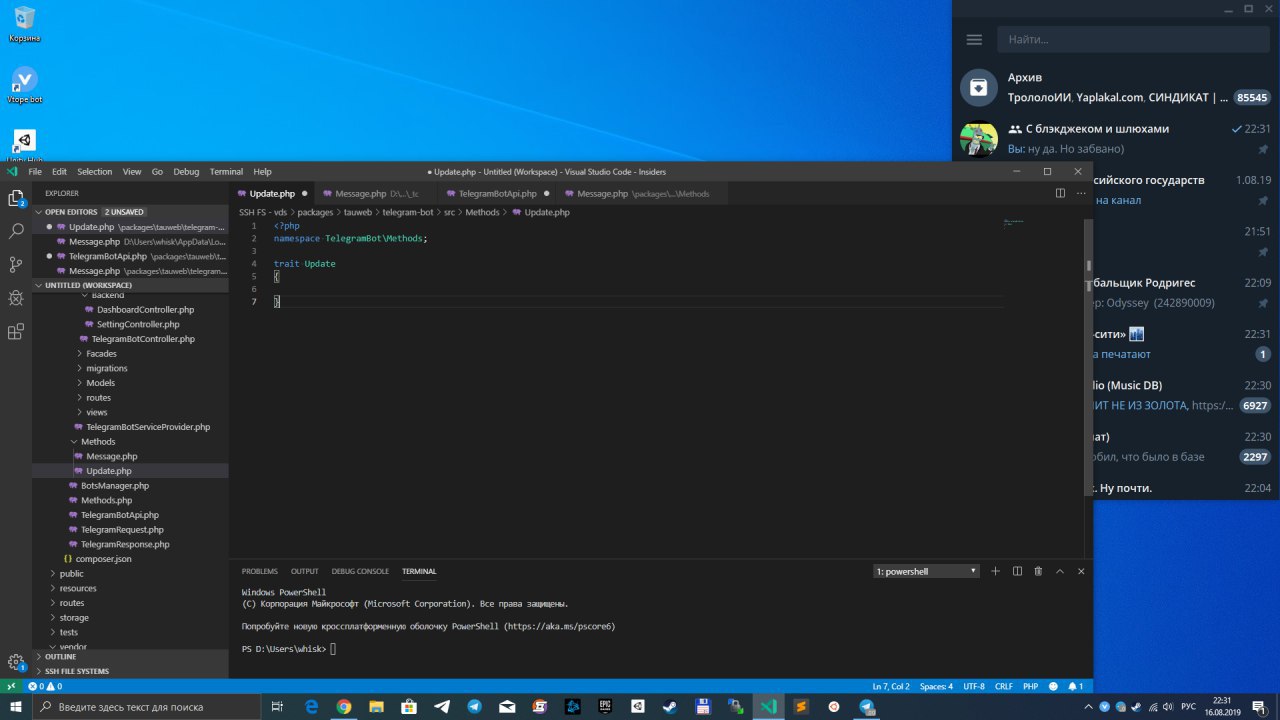The height and width of the screenshot is (720, 1280).
Task: Open Message.php in Methods folder
Action: 112,456
